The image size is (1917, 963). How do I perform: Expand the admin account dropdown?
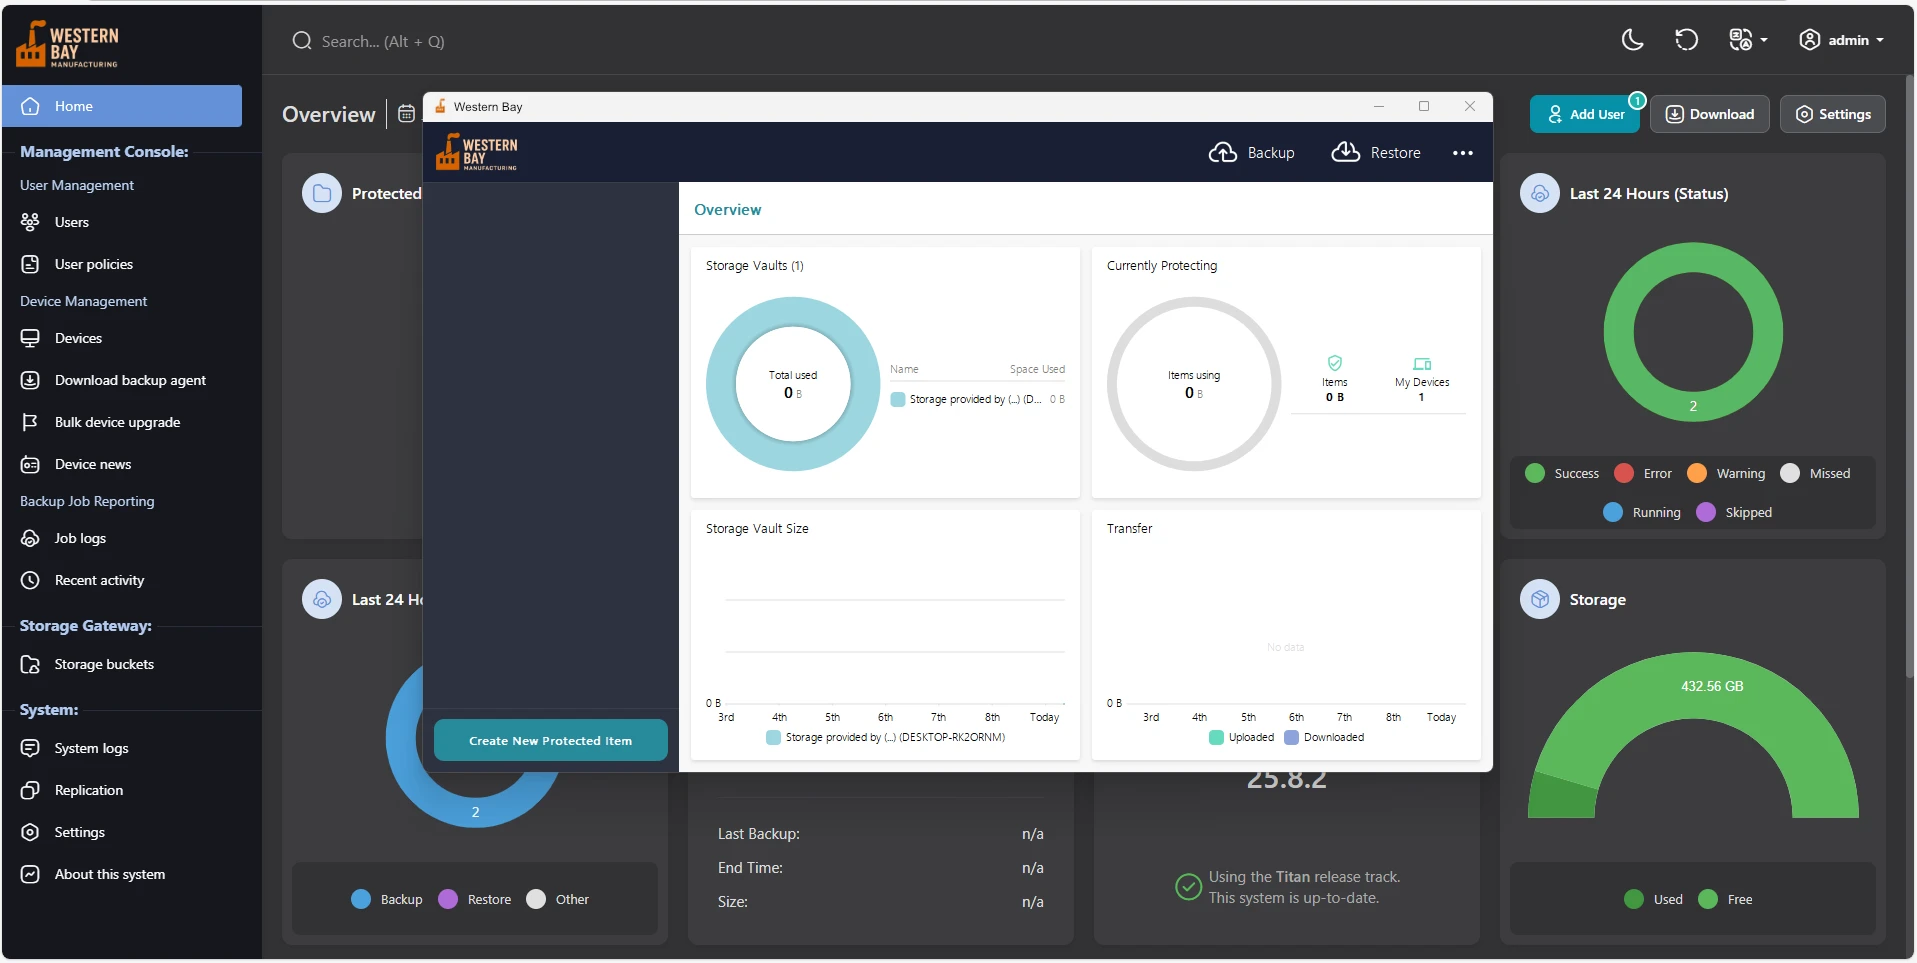1842,40
